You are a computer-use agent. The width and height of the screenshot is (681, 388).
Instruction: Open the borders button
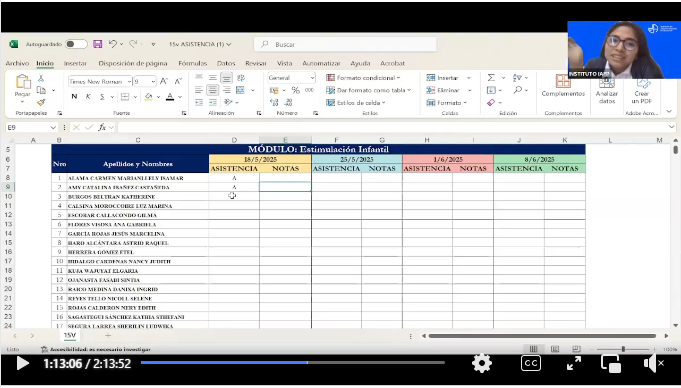(125, 96)
